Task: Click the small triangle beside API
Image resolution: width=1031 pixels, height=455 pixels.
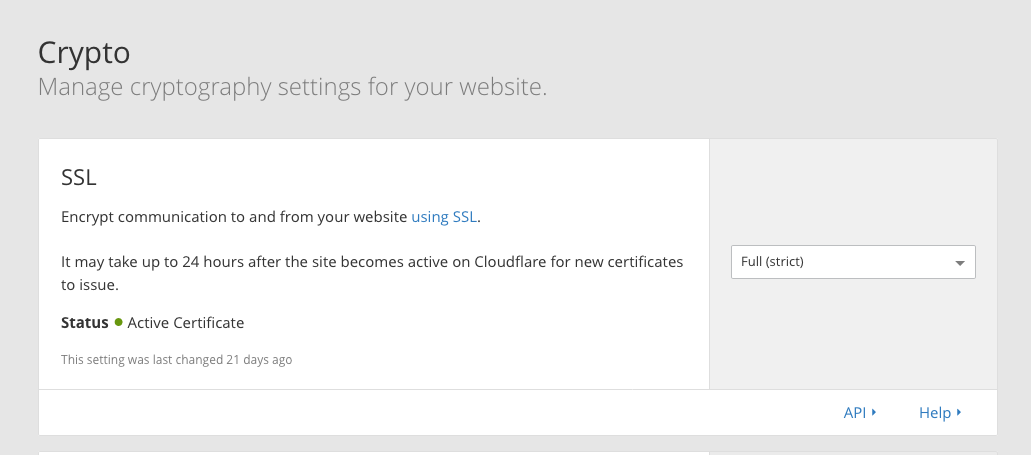Action: pyautogui.click(x=874, y=411)
